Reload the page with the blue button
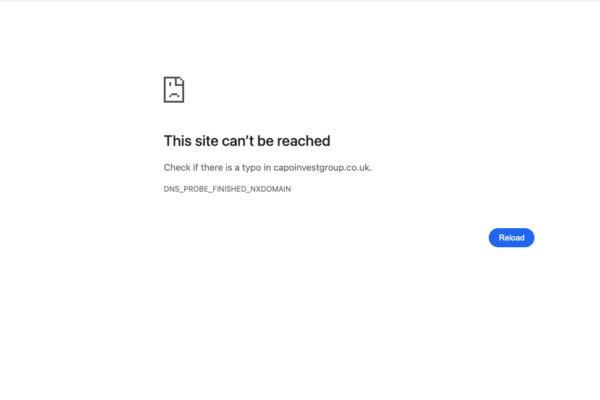600x400 pixels. 511,238
